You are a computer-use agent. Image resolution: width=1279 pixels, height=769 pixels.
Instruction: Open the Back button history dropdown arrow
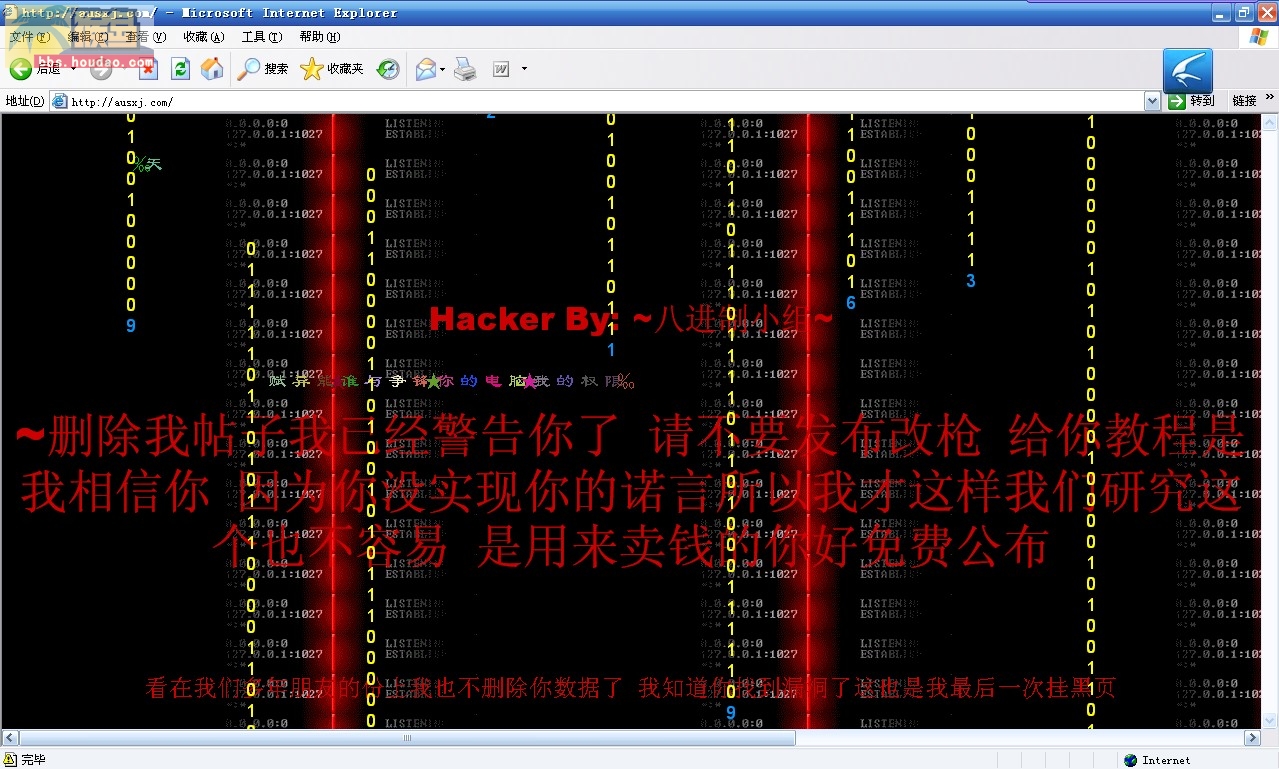pos(74,69)
